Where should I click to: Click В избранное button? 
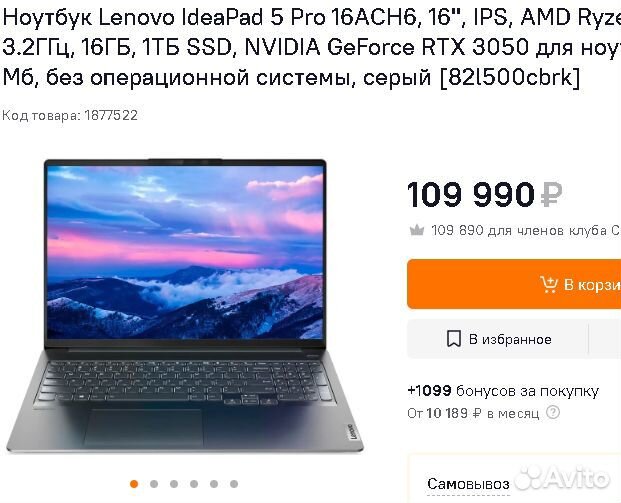pos(498,339)
